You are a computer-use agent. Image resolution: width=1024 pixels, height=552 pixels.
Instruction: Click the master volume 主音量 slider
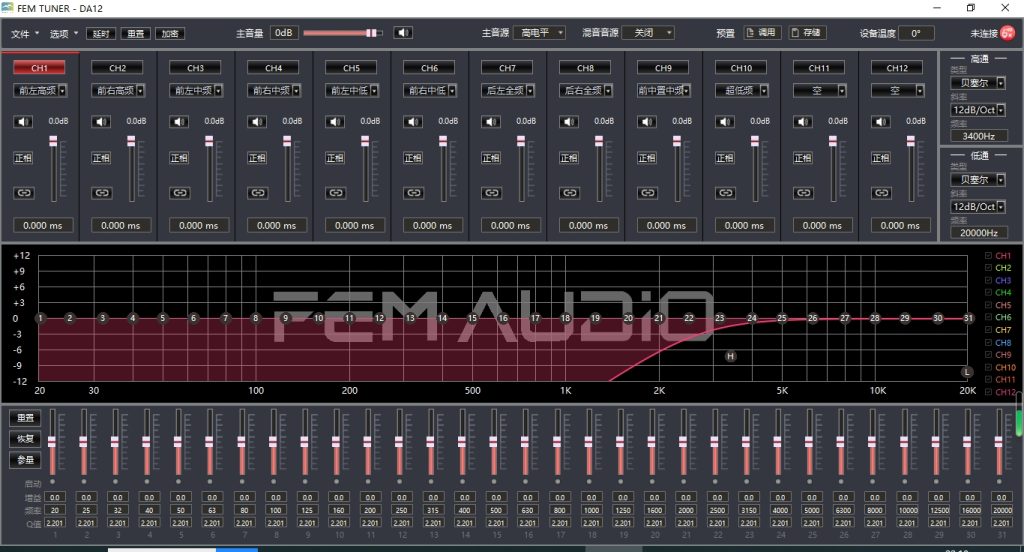click(x=344, y=33)
